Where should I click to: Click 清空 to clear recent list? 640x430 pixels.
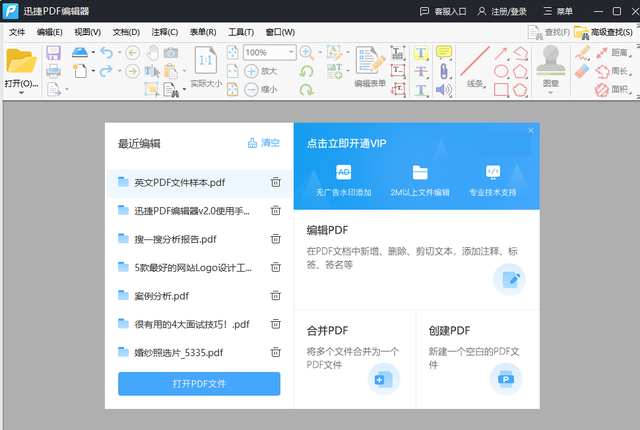[x=264, y=143]
